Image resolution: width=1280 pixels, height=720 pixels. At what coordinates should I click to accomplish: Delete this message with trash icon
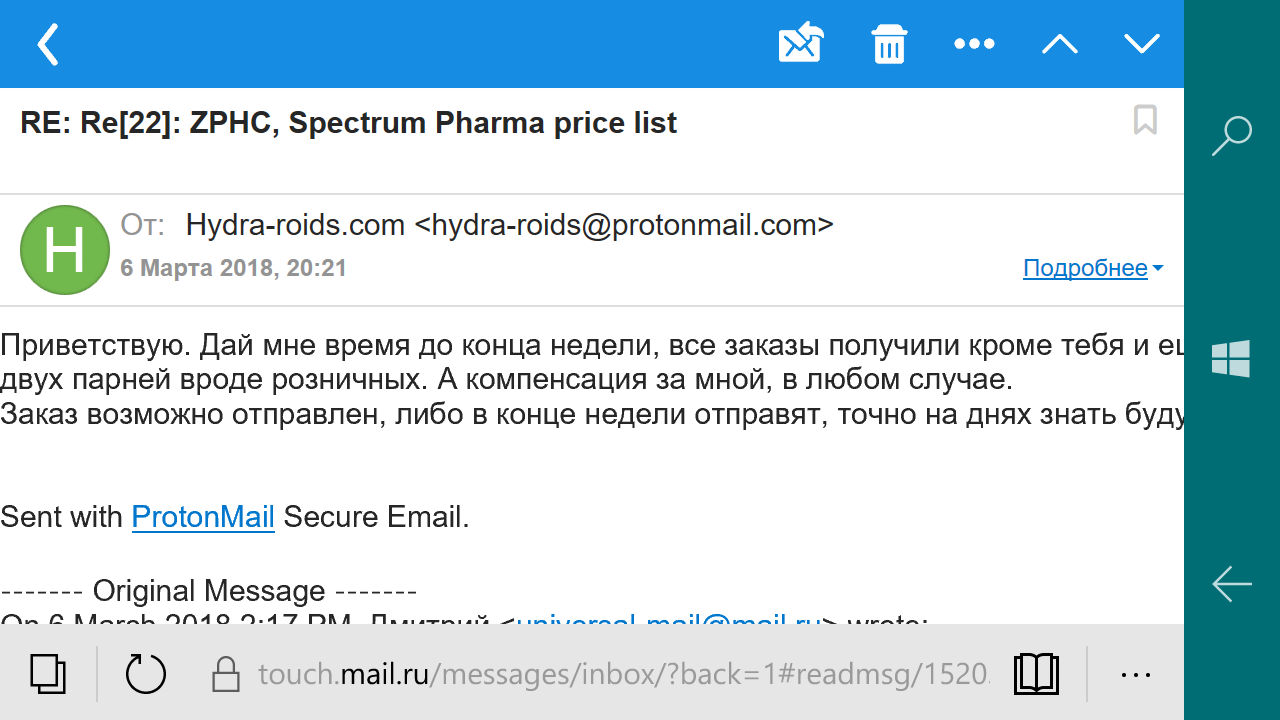(889, 44)
